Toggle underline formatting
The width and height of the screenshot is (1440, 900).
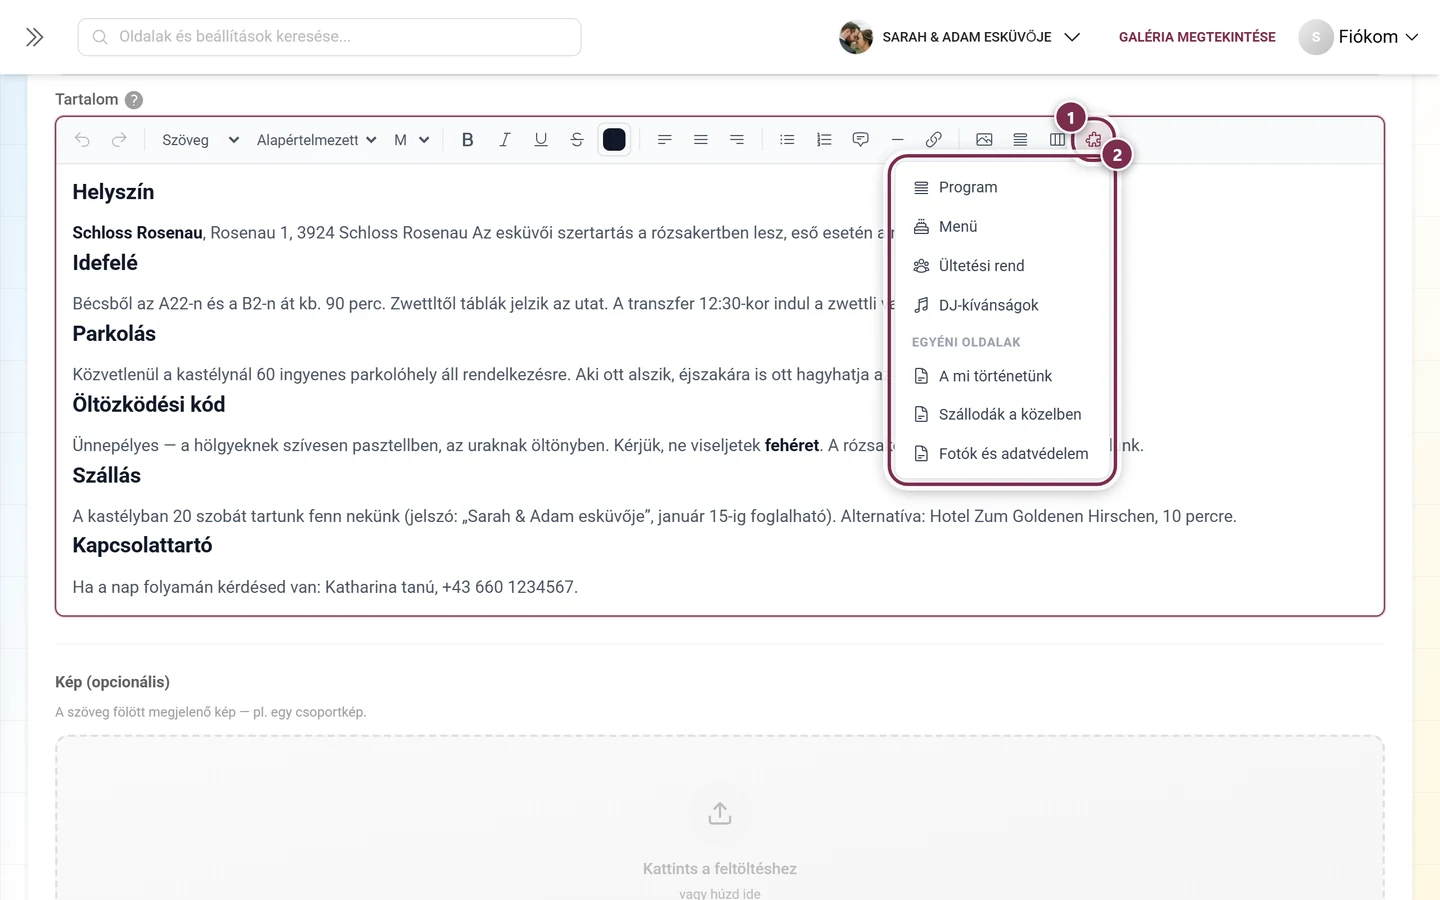click(x=541, y=140)
